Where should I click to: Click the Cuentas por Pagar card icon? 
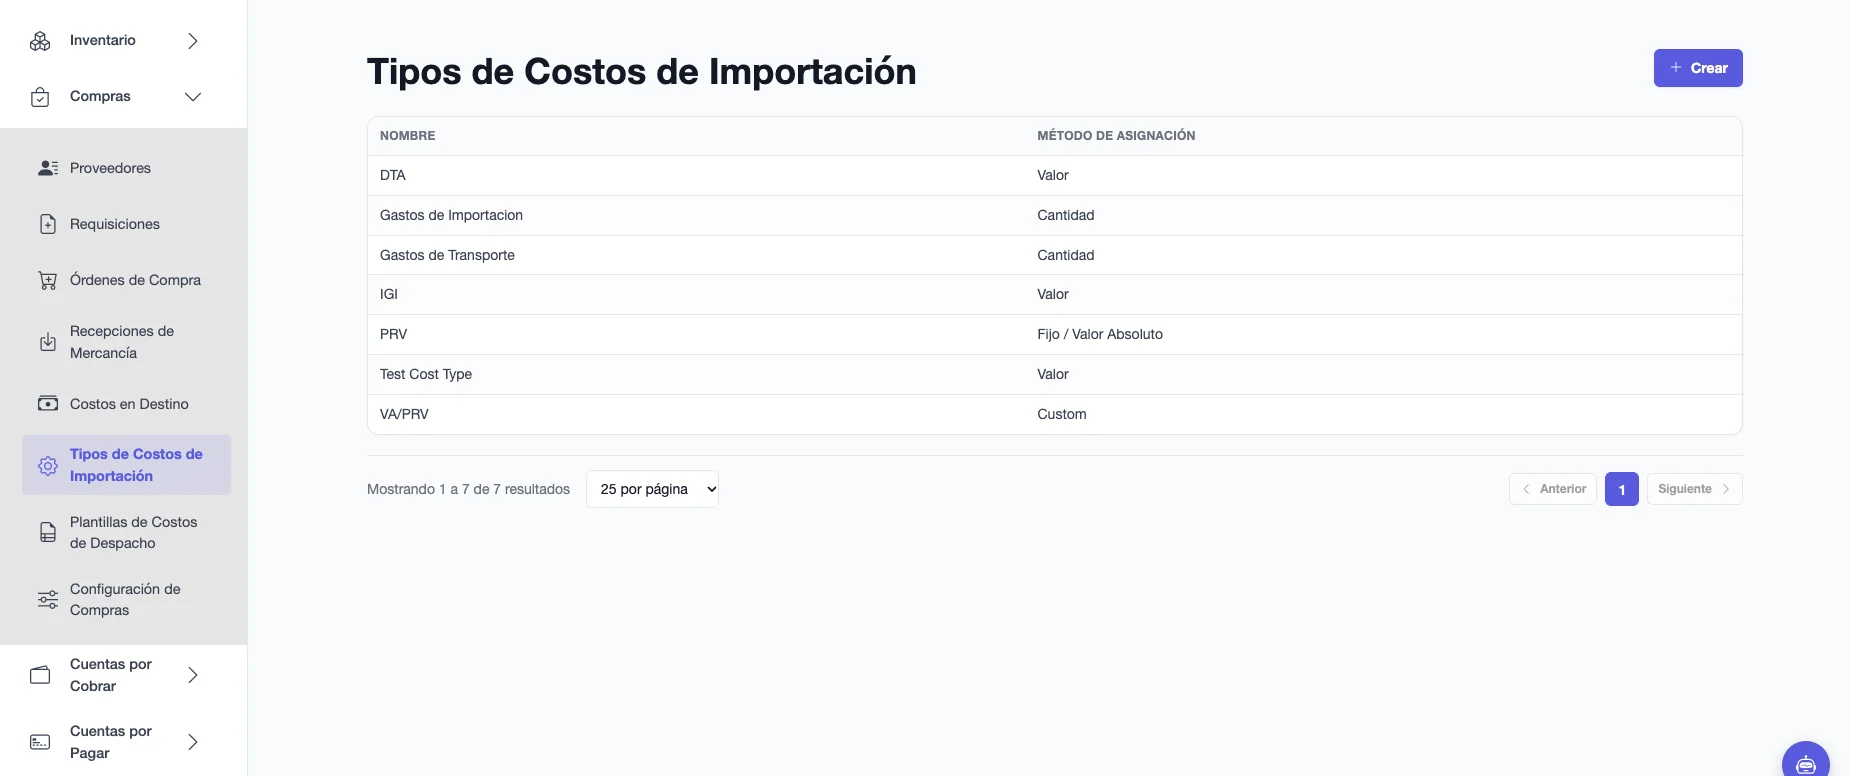40,742
